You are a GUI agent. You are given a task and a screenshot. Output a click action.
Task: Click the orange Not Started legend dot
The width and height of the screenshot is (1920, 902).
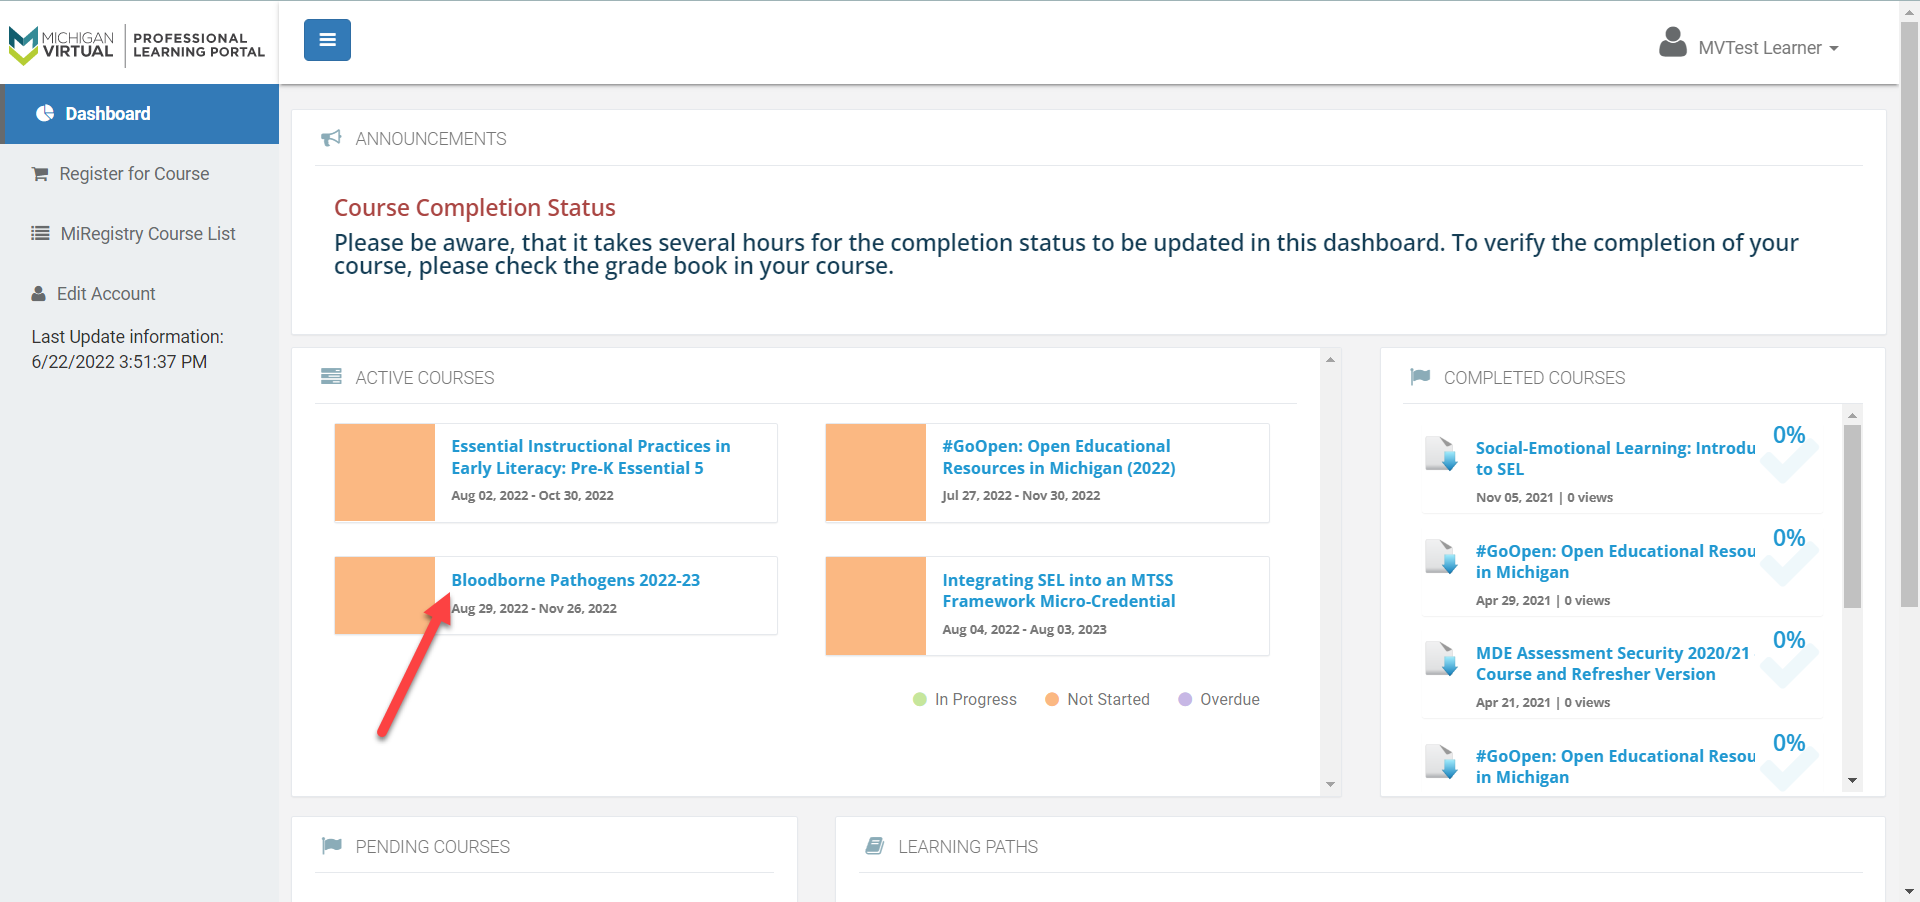1052,699
